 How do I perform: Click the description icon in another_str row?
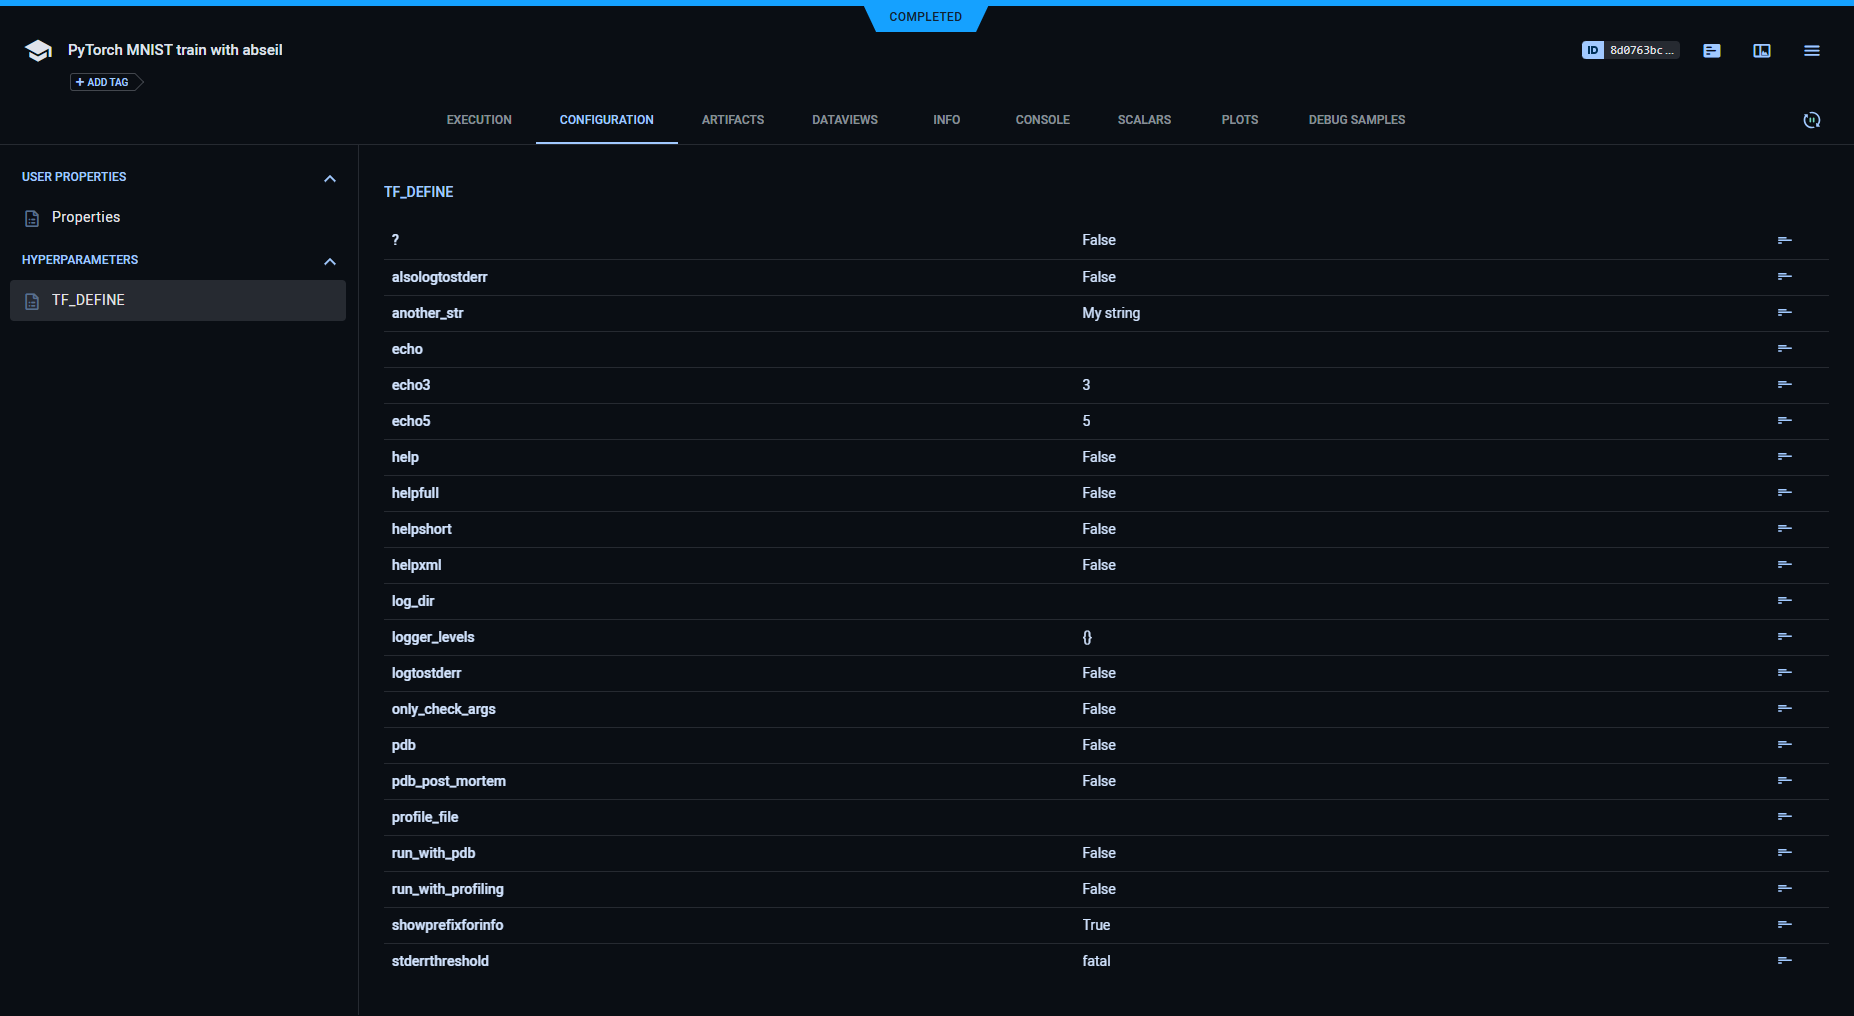point(1784,313)
